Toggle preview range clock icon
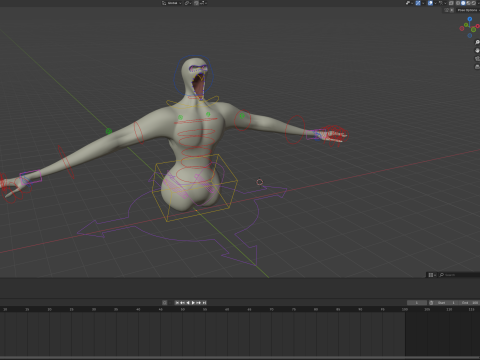Image resolution: width=480 pixels, height=360 pixels. [431, 303]
